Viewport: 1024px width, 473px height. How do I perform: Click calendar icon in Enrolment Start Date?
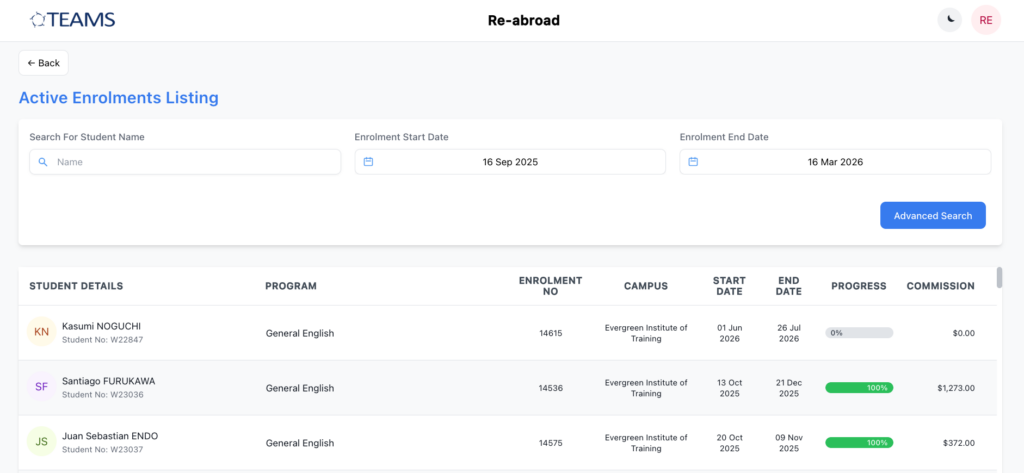(368, 162)
